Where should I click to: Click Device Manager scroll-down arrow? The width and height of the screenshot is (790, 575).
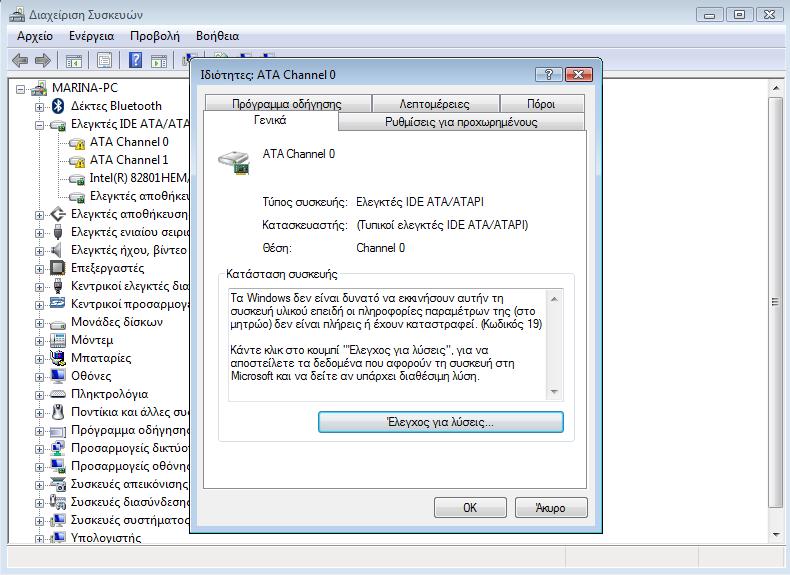[x=775, y=534]
